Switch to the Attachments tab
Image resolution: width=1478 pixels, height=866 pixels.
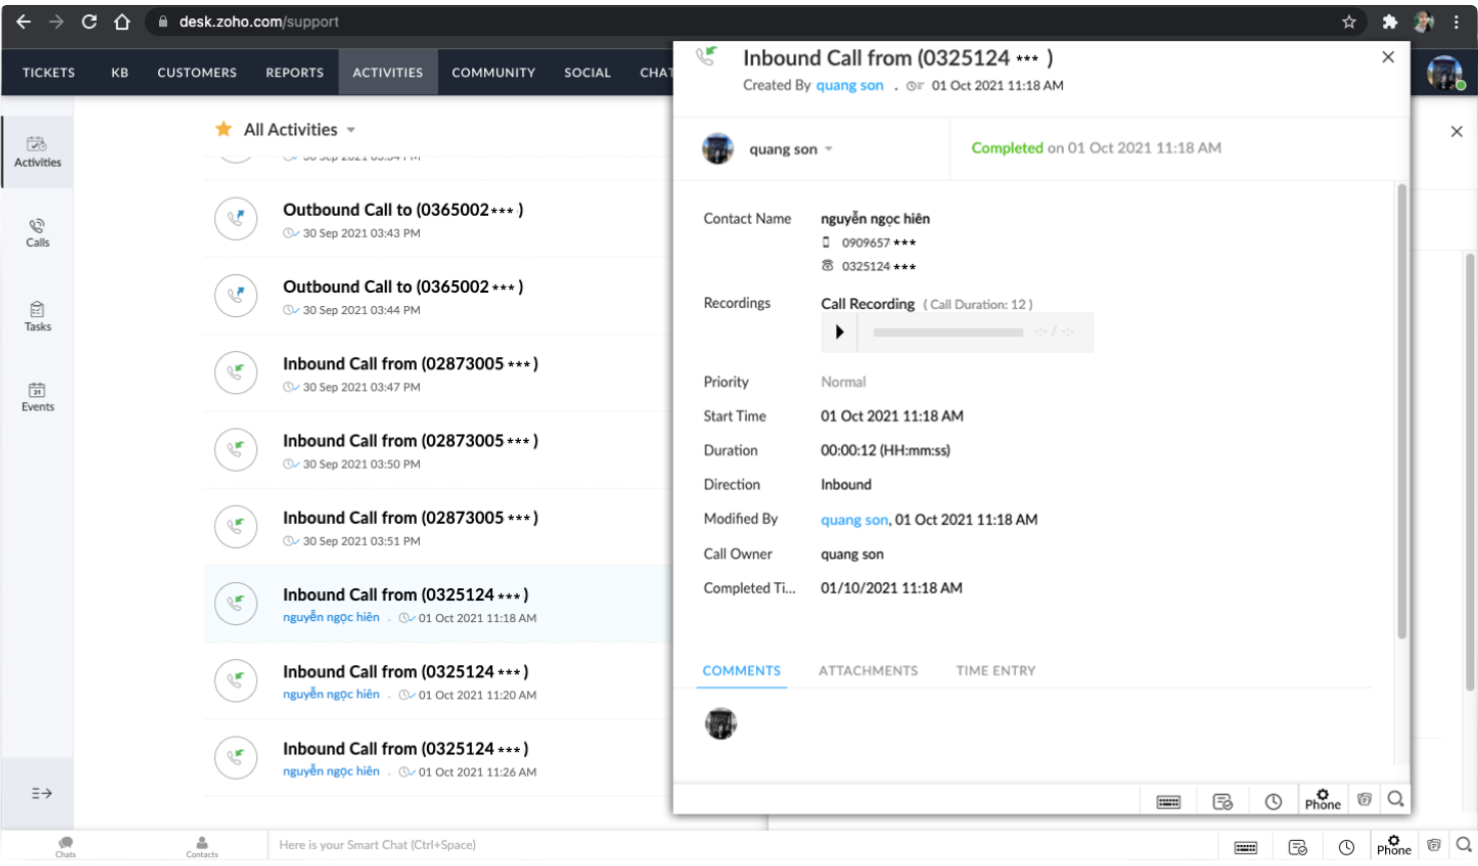(x=867, y=671)
